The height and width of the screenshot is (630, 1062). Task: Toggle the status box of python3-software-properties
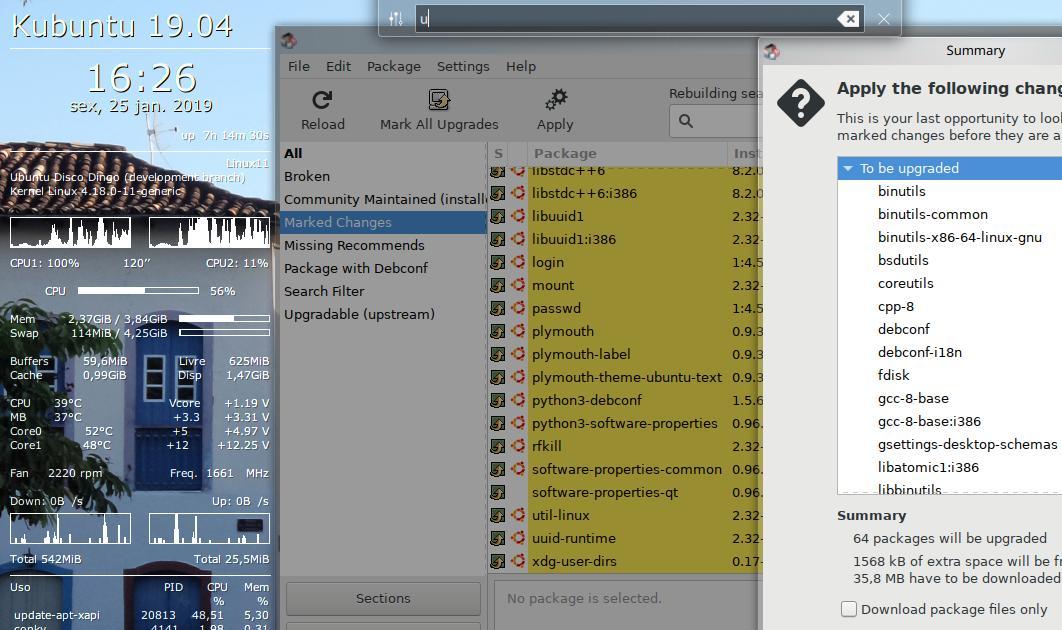(x=498, y=423)
